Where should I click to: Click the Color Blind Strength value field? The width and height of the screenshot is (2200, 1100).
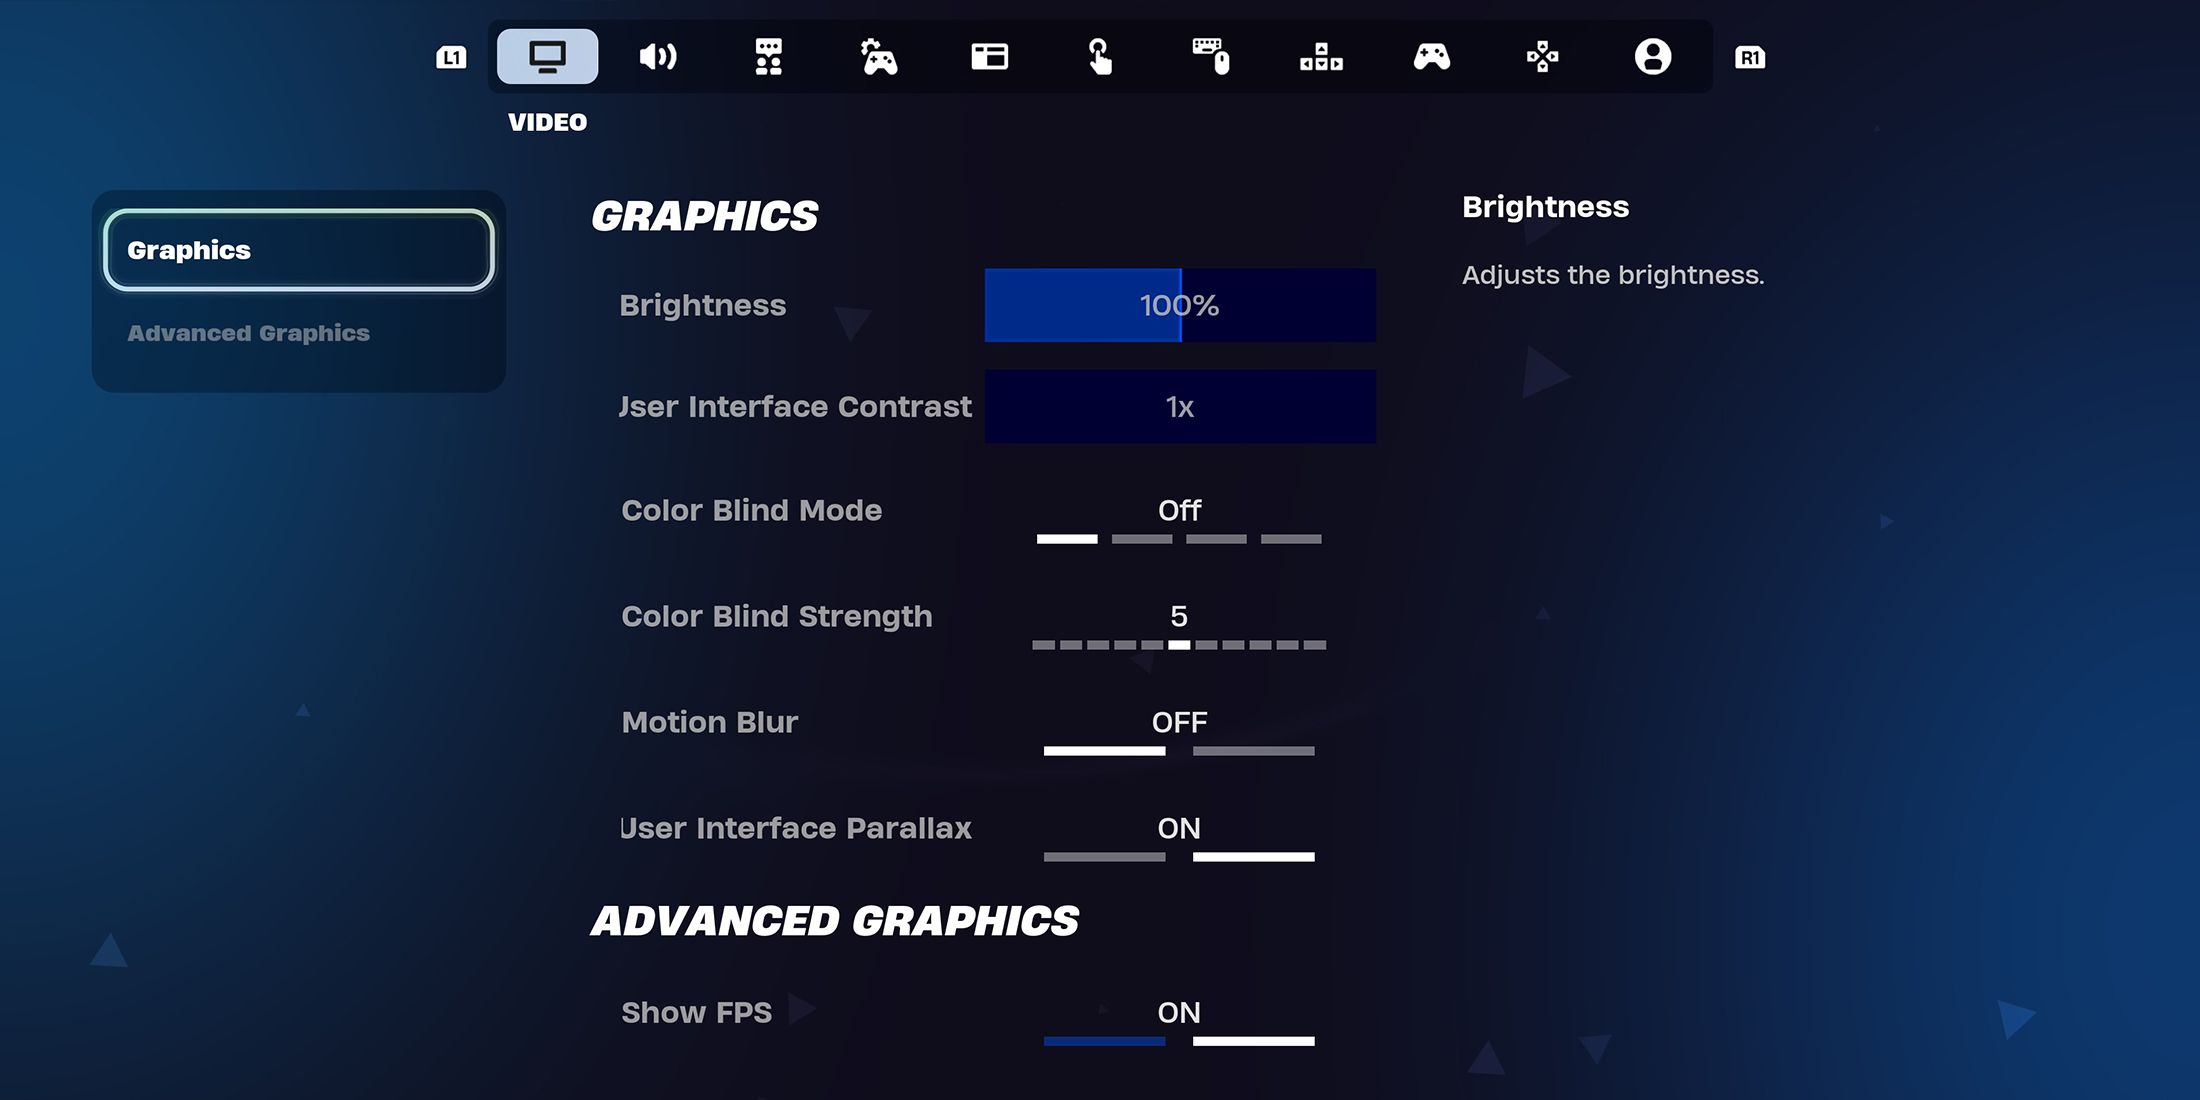tap(1179, 616)
